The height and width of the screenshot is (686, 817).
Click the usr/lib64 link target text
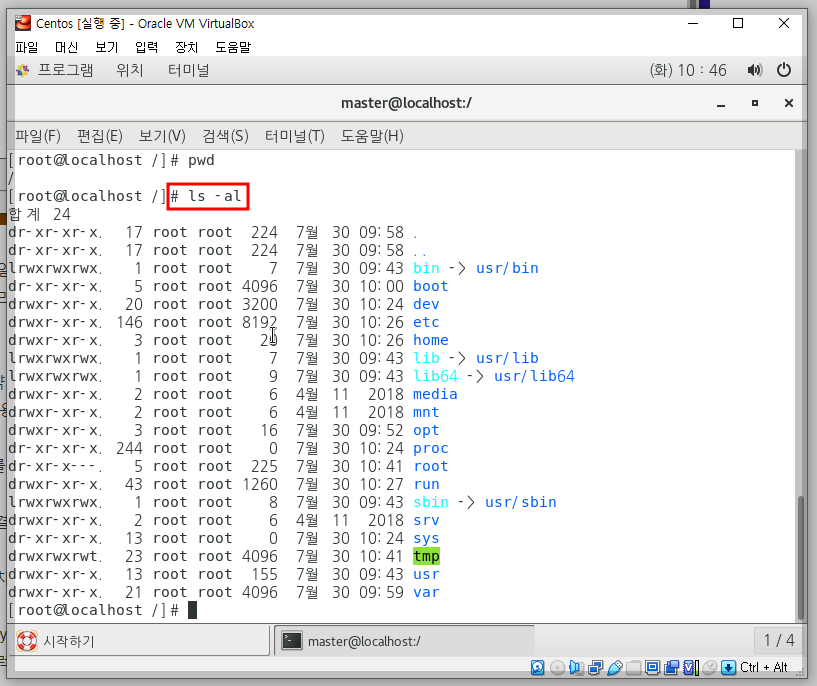pos(534,376)
